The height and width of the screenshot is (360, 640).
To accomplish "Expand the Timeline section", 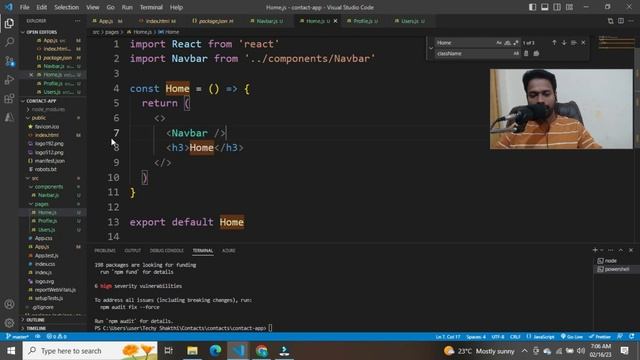I will point(36,328).
